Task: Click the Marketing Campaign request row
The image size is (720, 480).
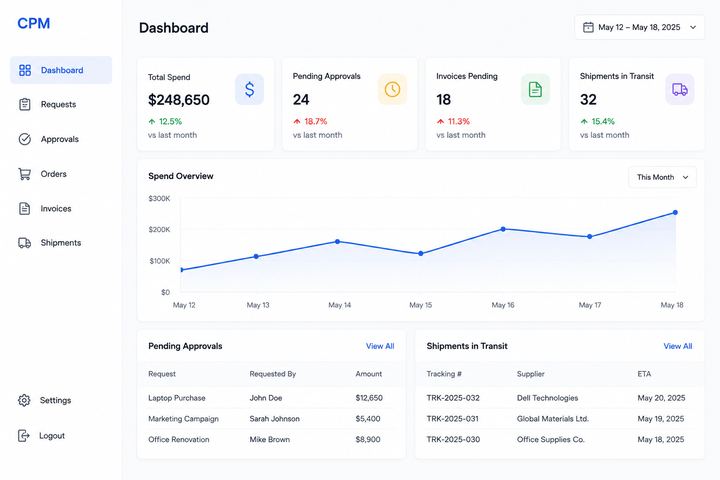Action: pos(271,418)
